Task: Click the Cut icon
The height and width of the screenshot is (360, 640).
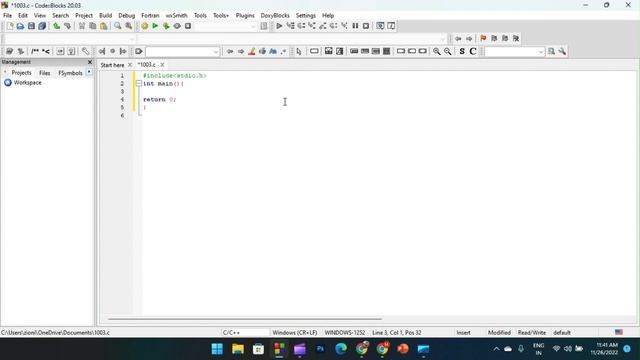Action: (82, 26)
